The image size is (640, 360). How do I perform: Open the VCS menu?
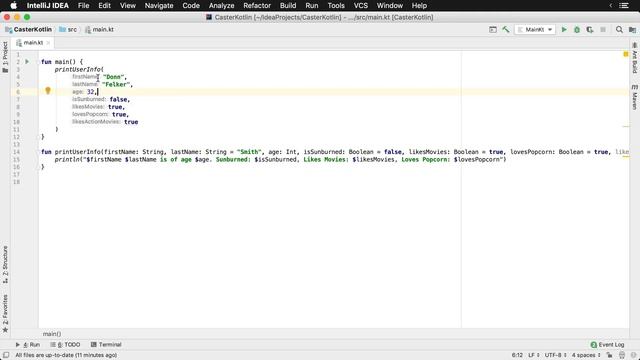[360, 6]
